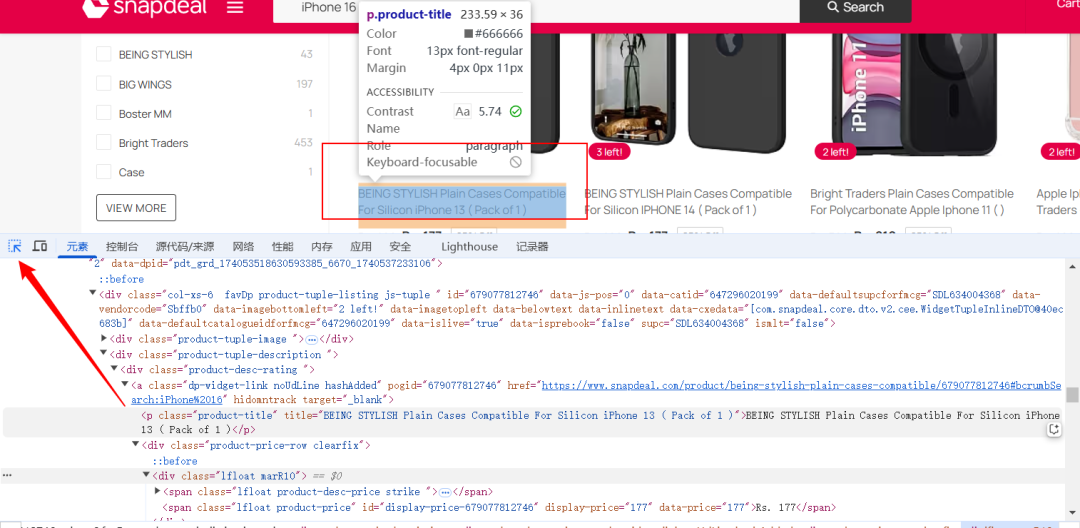Activate the DevTools element inspector icon
This screenshot has height=528, width=1080.
click(x=14, y=246)
